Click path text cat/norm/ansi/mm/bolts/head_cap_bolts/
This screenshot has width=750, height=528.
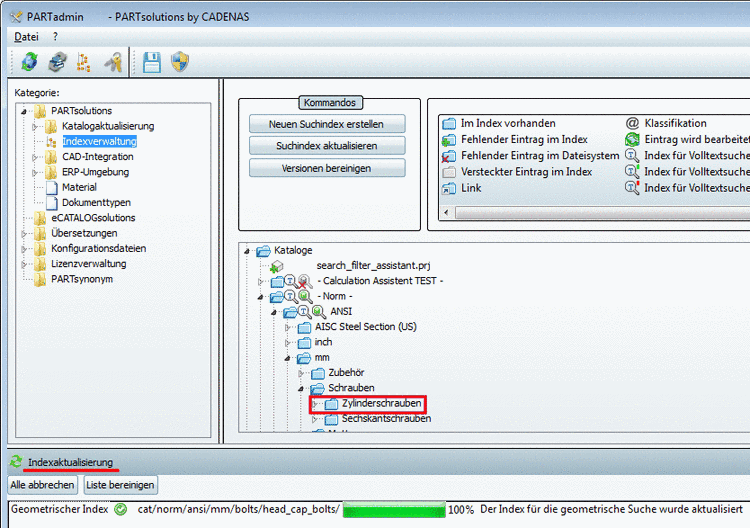click(239, 510)
